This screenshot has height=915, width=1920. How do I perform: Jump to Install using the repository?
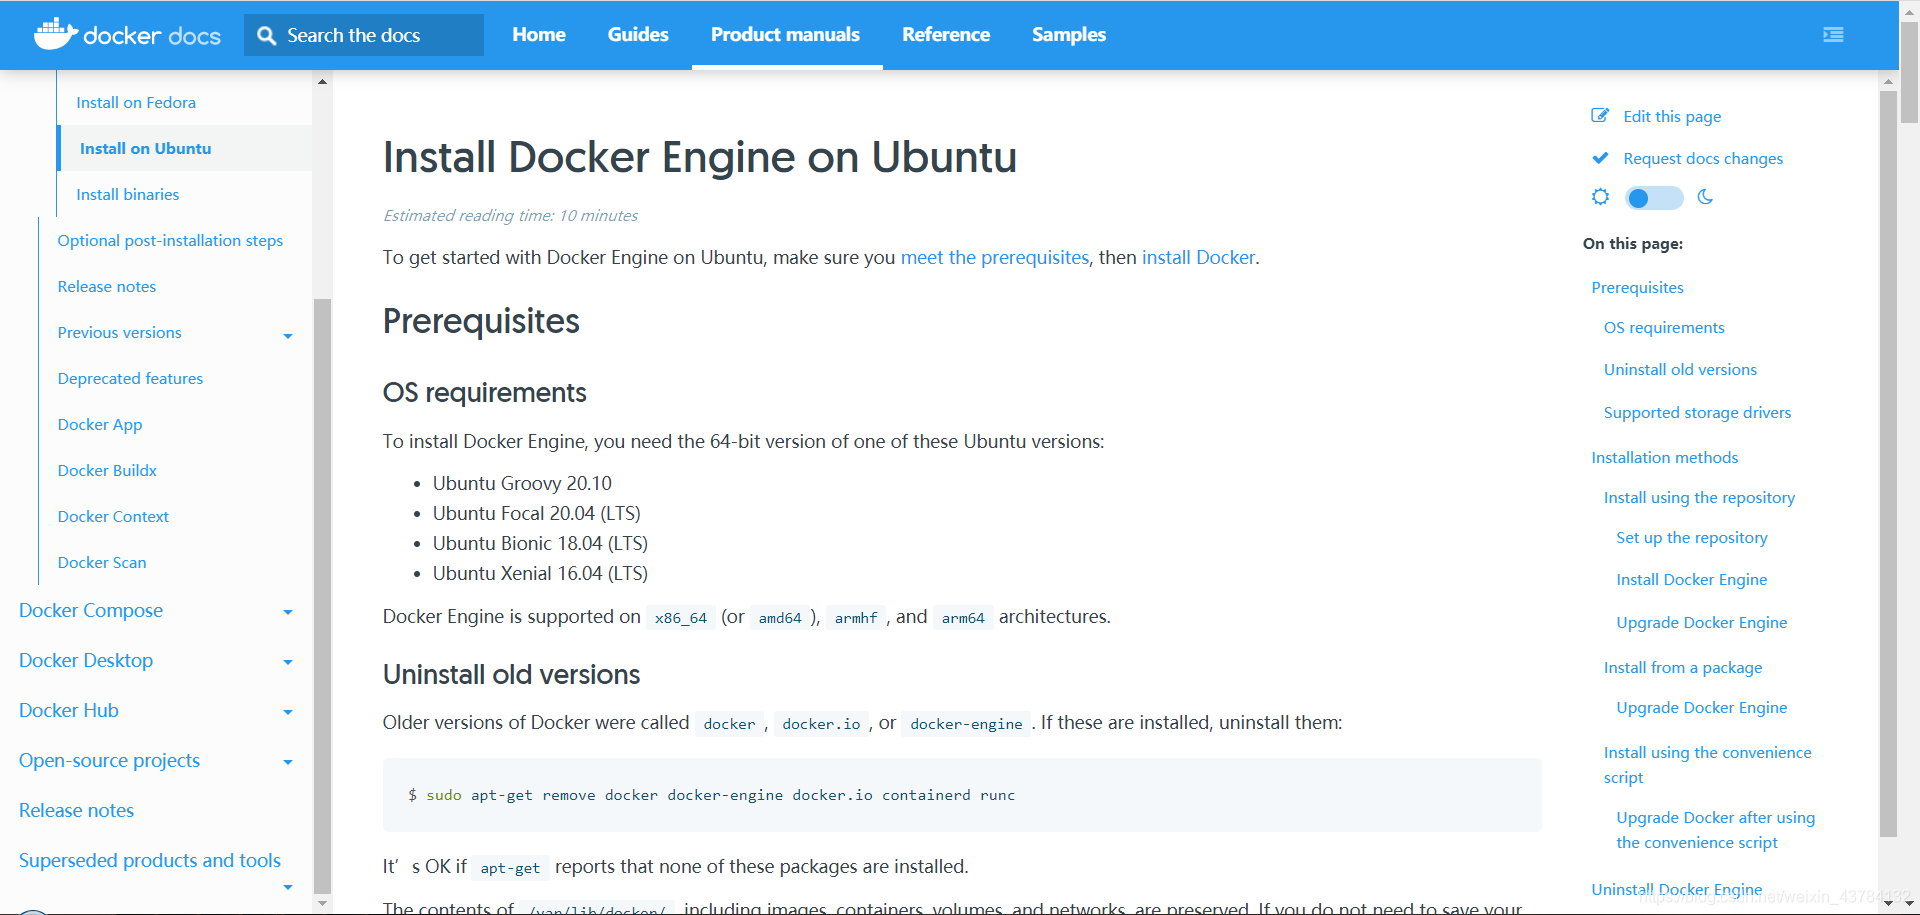[x=1699, y=497]
